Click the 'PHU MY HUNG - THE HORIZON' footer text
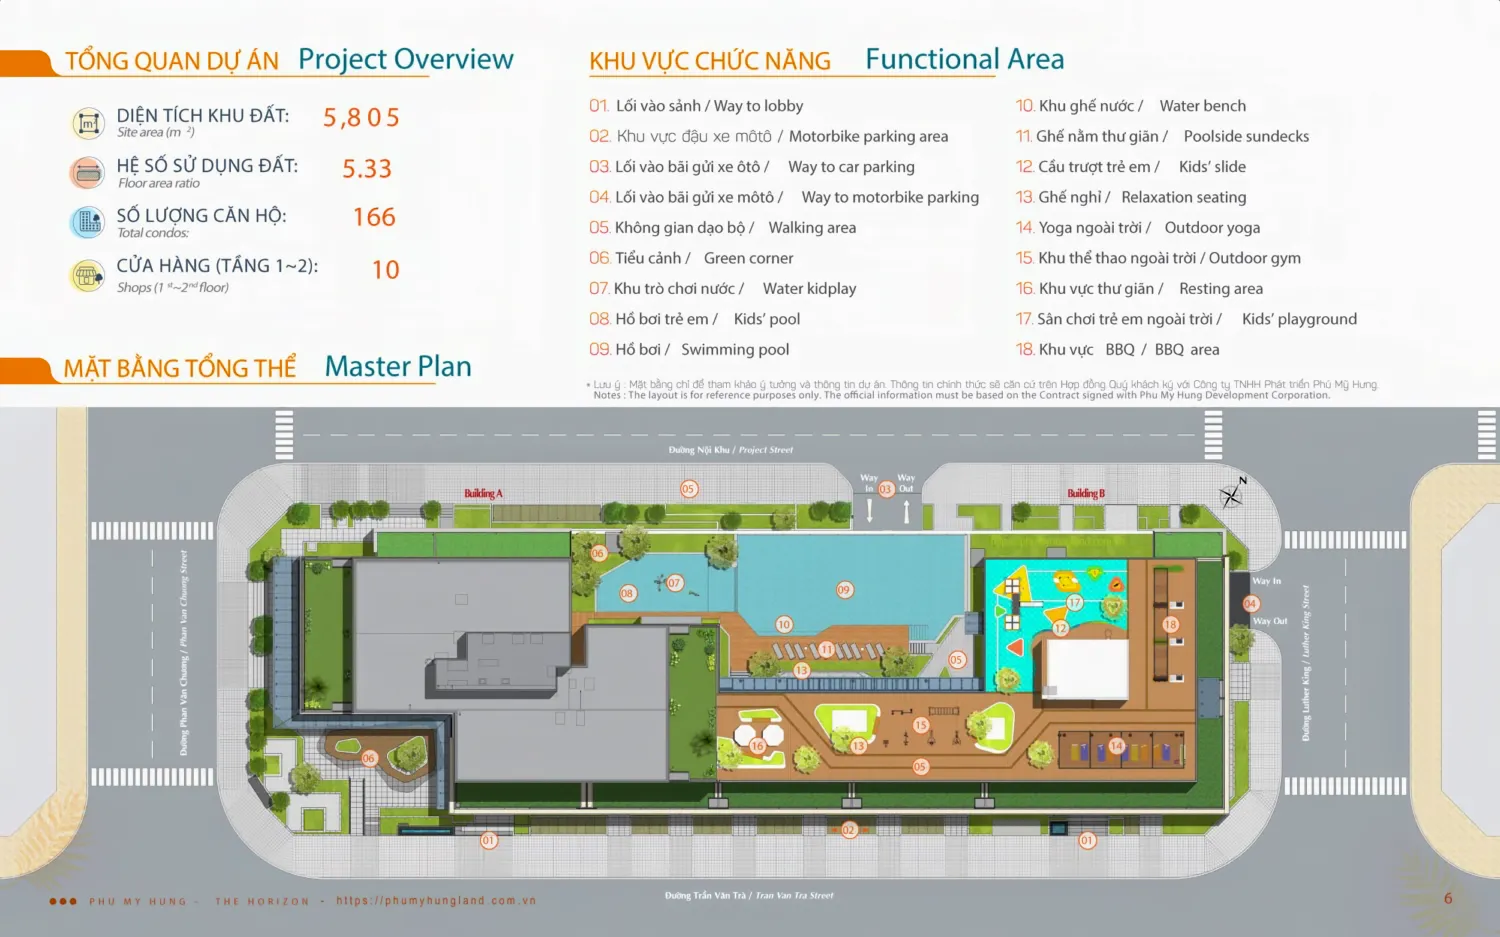1500x937 pixels. (x=200, y=902)
